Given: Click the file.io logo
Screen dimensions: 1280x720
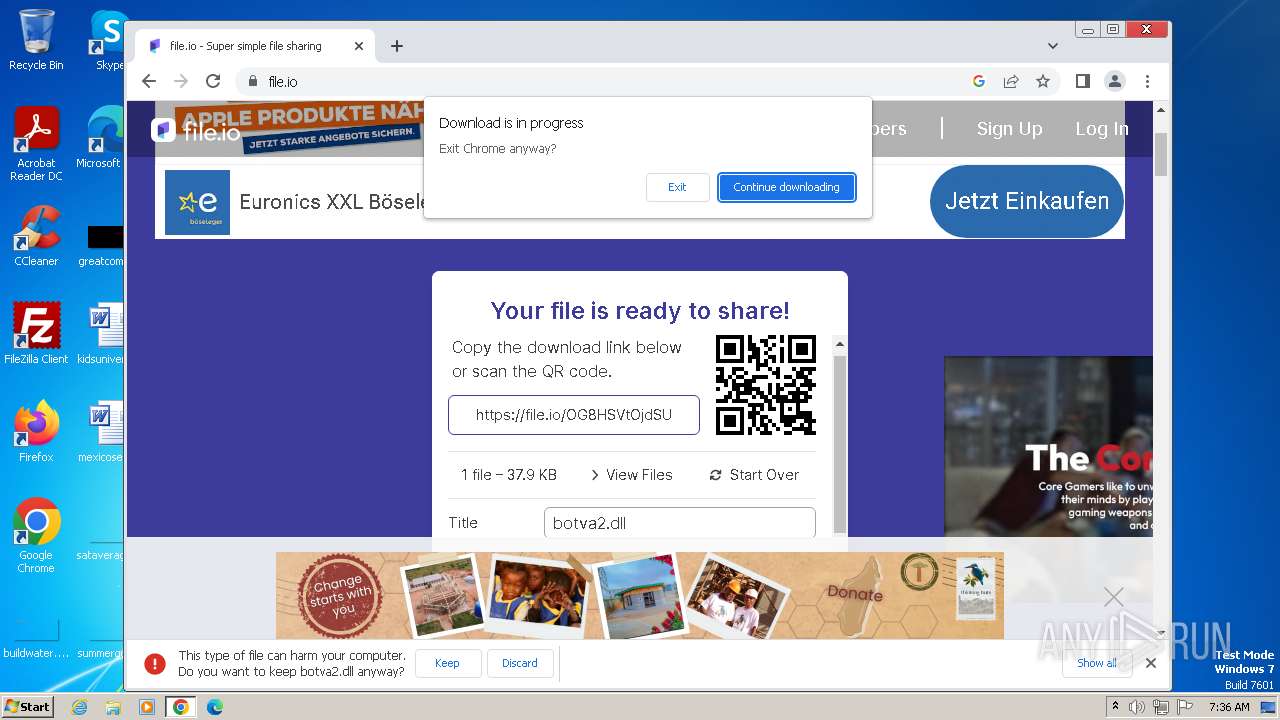Looking at the screenshot, I should pos(196,131).
